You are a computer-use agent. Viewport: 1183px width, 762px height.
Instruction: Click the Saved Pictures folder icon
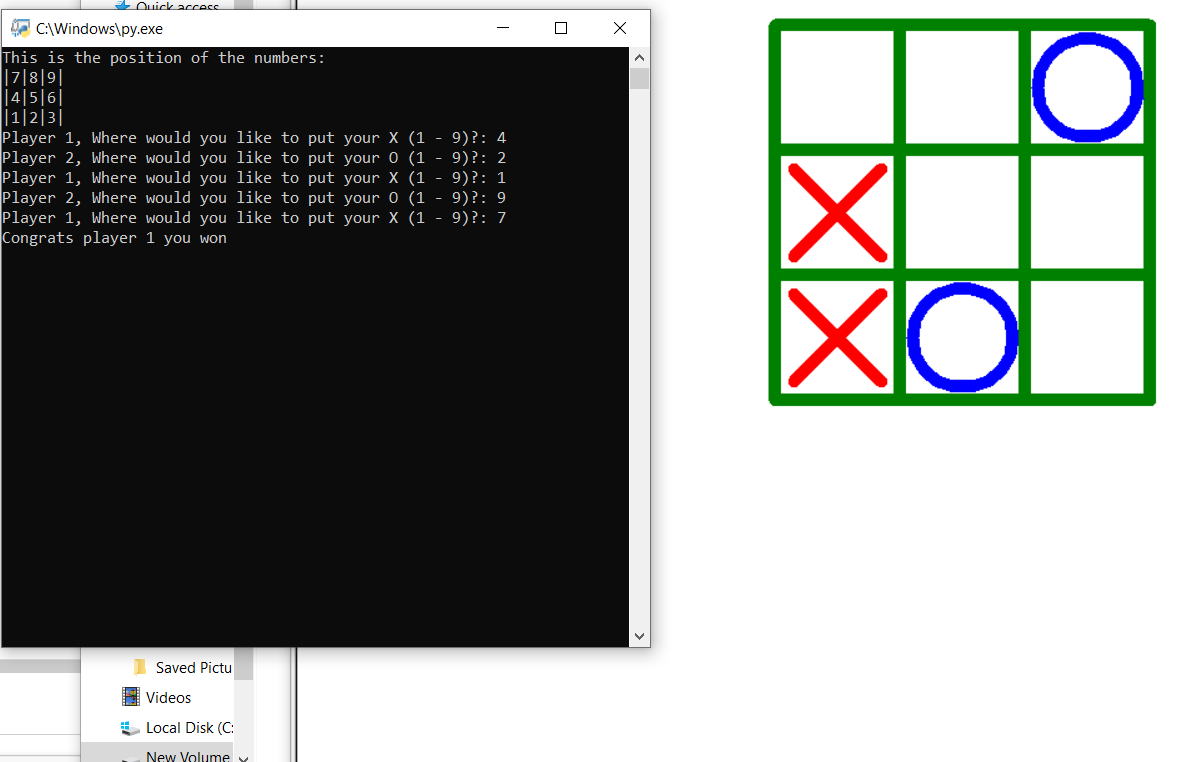coord(140,667)
